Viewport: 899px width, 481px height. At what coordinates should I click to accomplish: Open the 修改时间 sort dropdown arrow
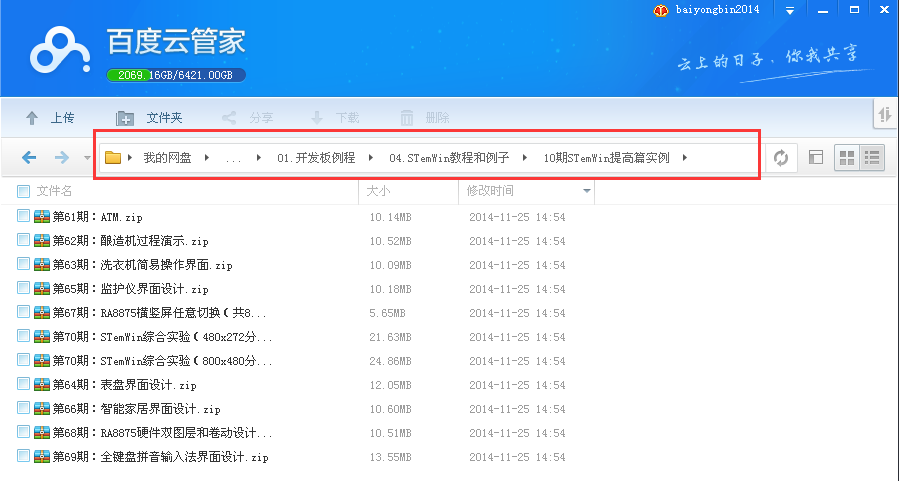coord(587,191)
